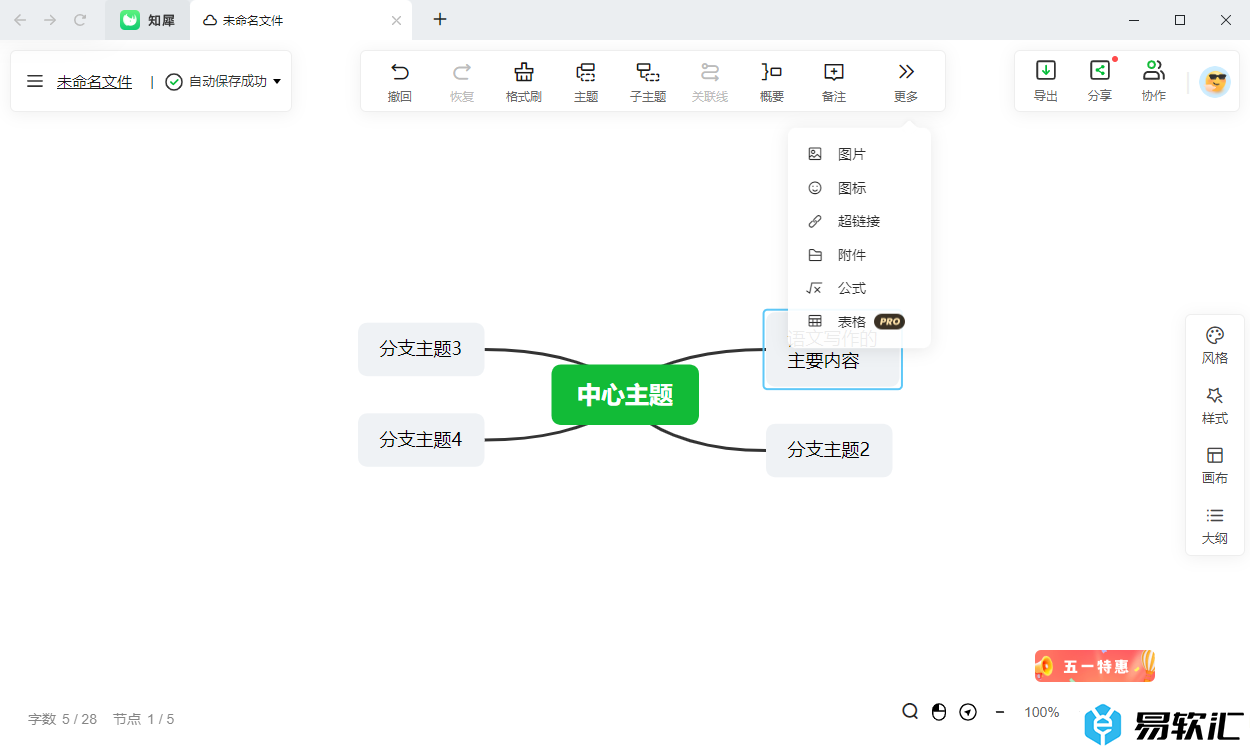Insert a subtopic using 子主题 icon
1250x750 pixels.
click(648, 72)
